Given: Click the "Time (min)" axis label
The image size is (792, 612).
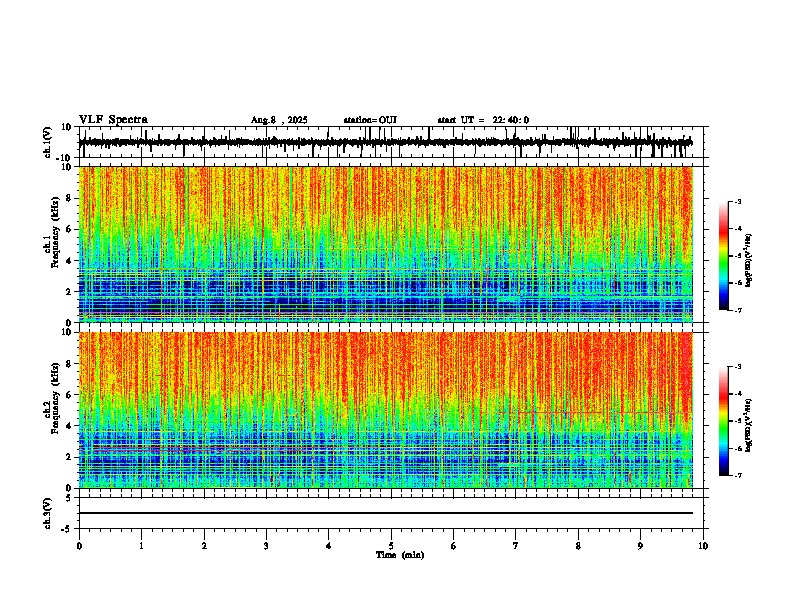Looking at the screenshot, I should tap(400, 555).
